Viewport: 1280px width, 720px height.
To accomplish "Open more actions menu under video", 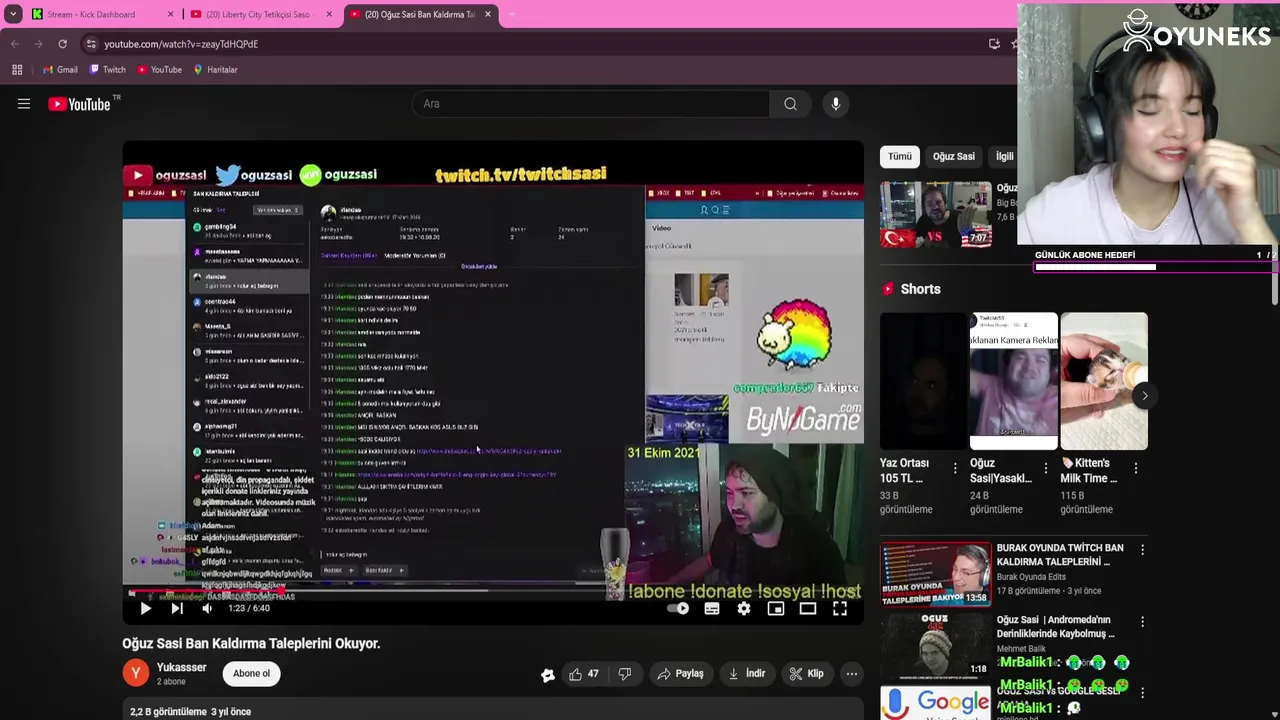I will [x=852, y=674].
